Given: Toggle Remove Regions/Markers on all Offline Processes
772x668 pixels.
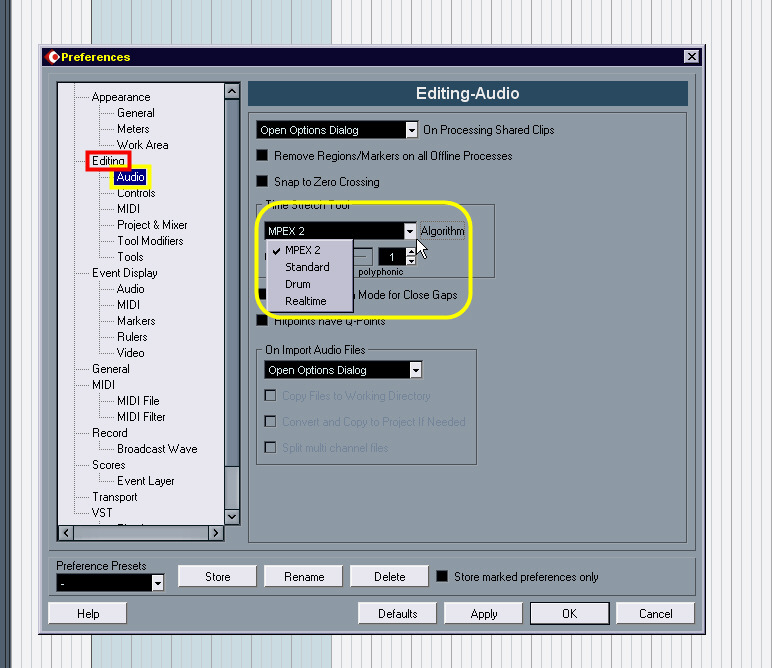Looking at the screenshot, I should pos(262,156).
